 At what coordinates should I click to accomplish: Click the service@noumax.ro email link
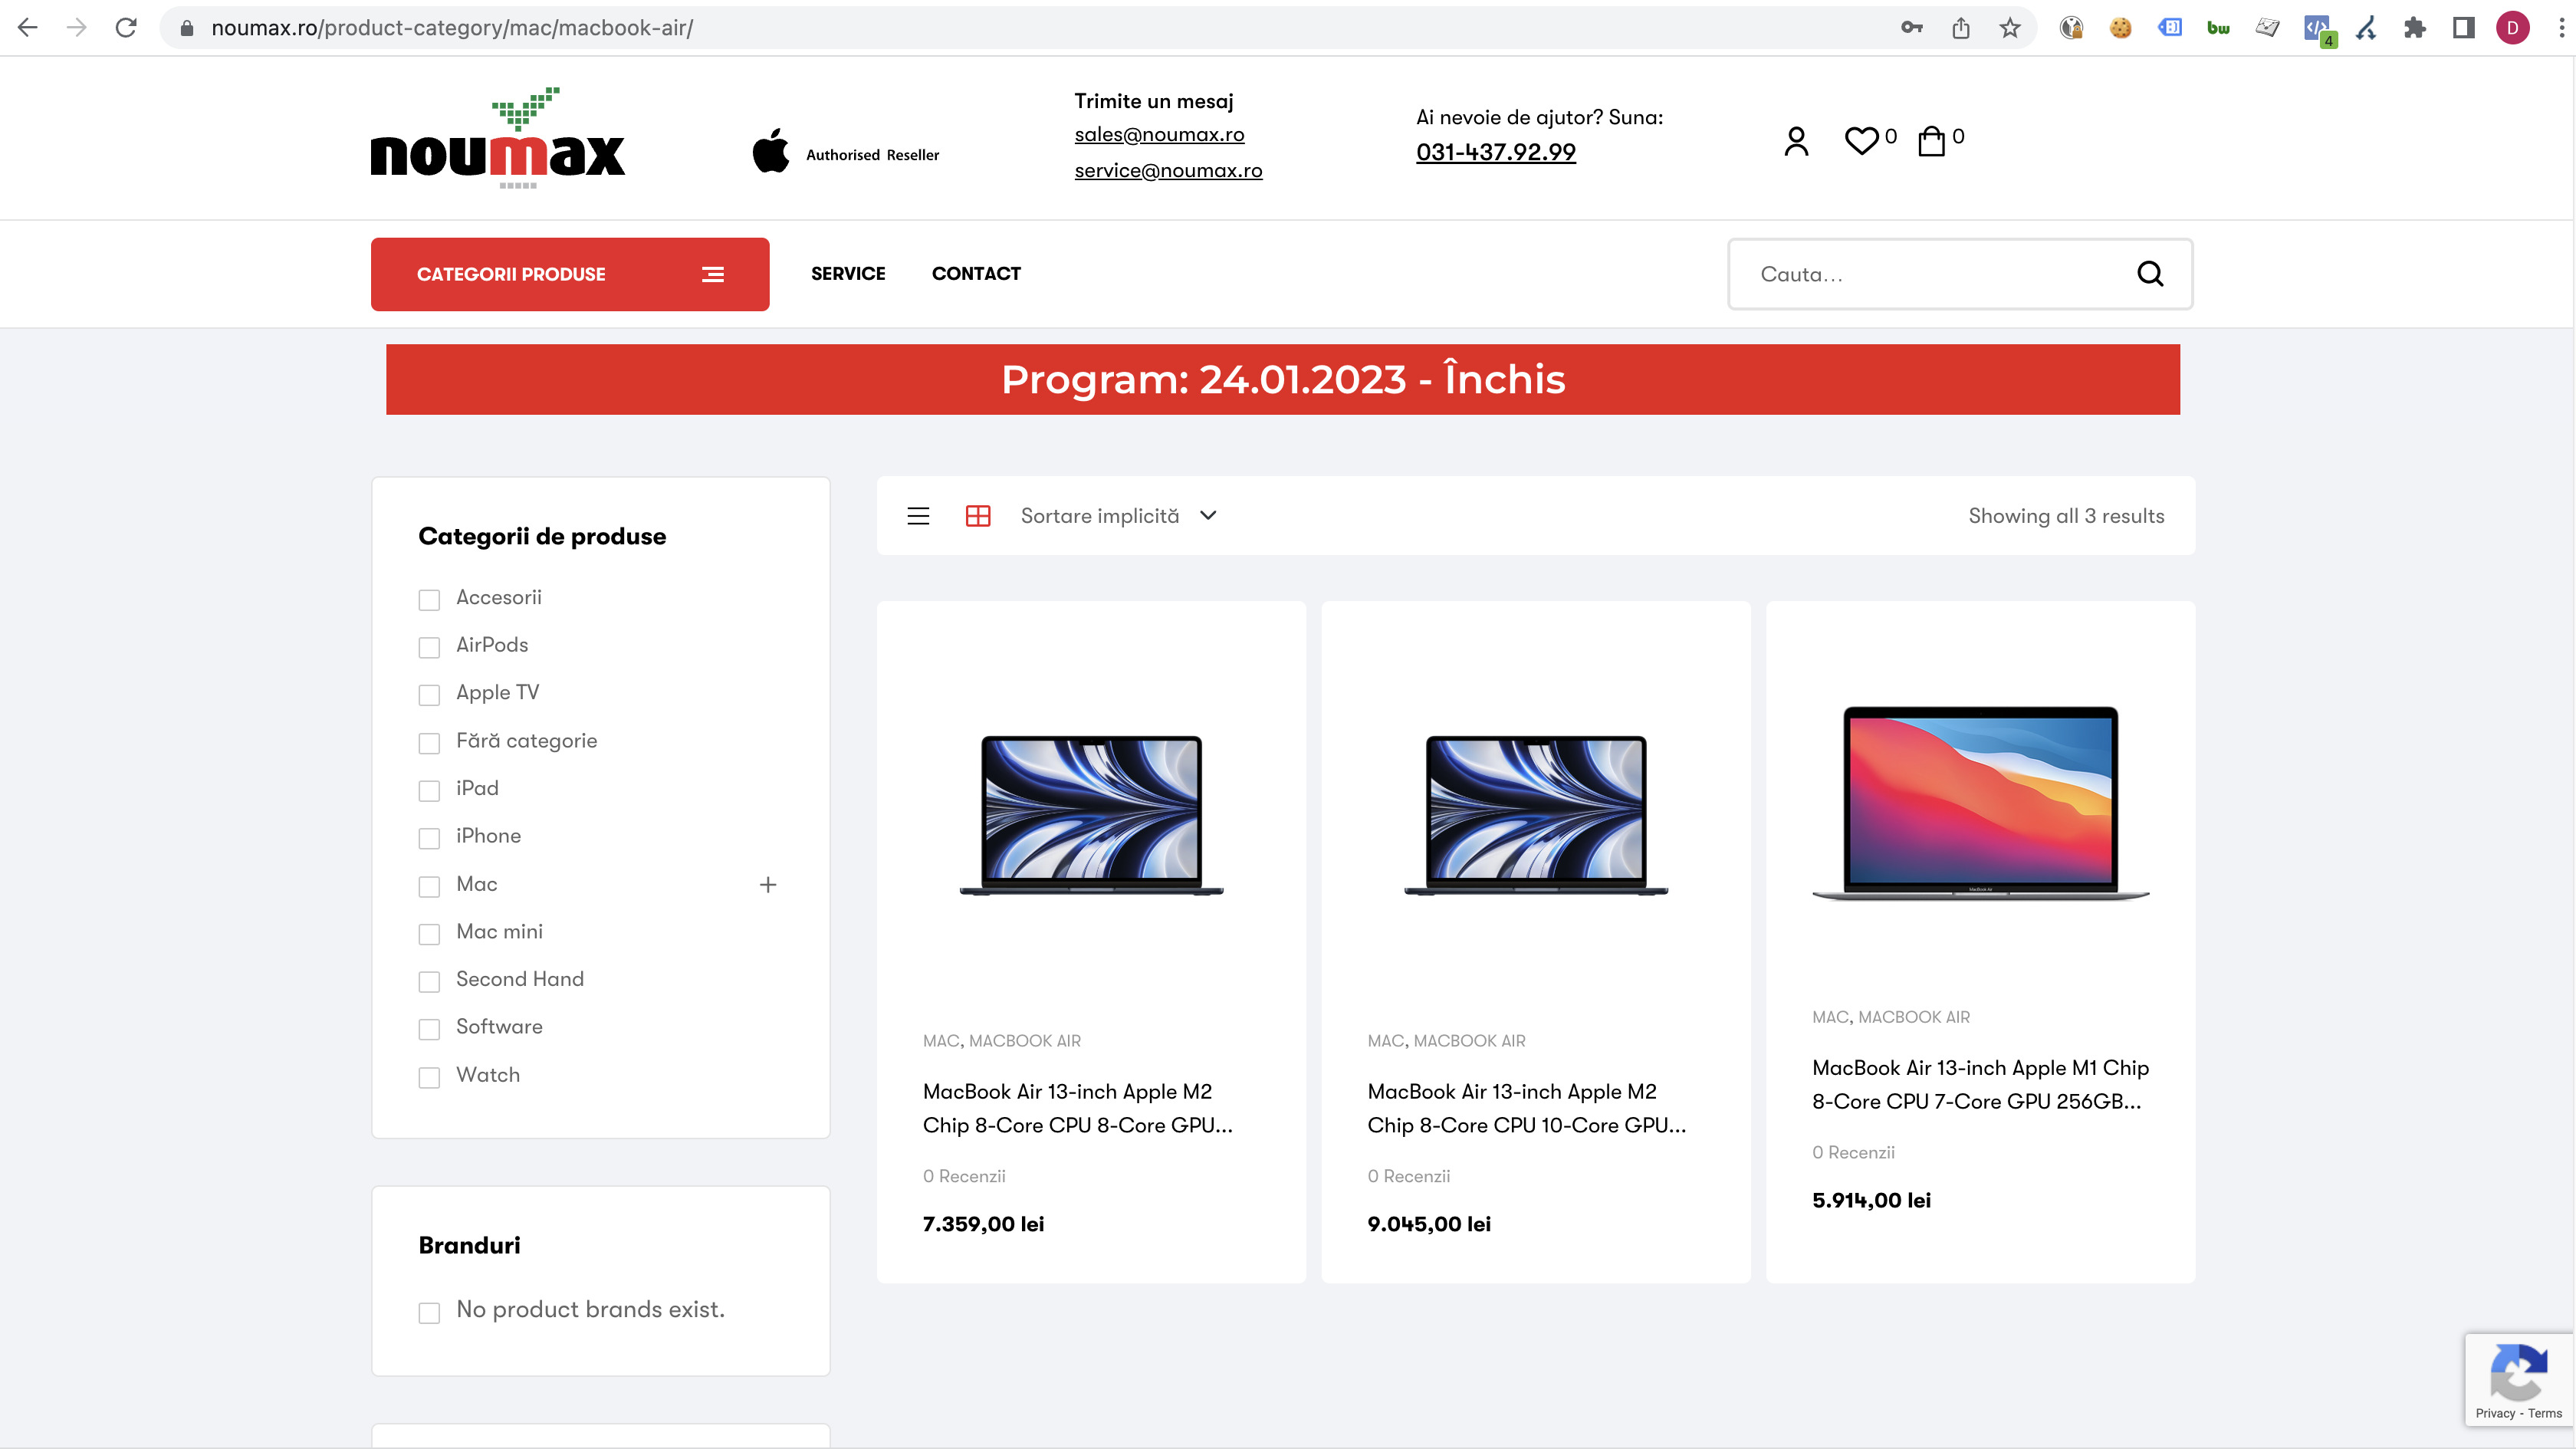1168,170
